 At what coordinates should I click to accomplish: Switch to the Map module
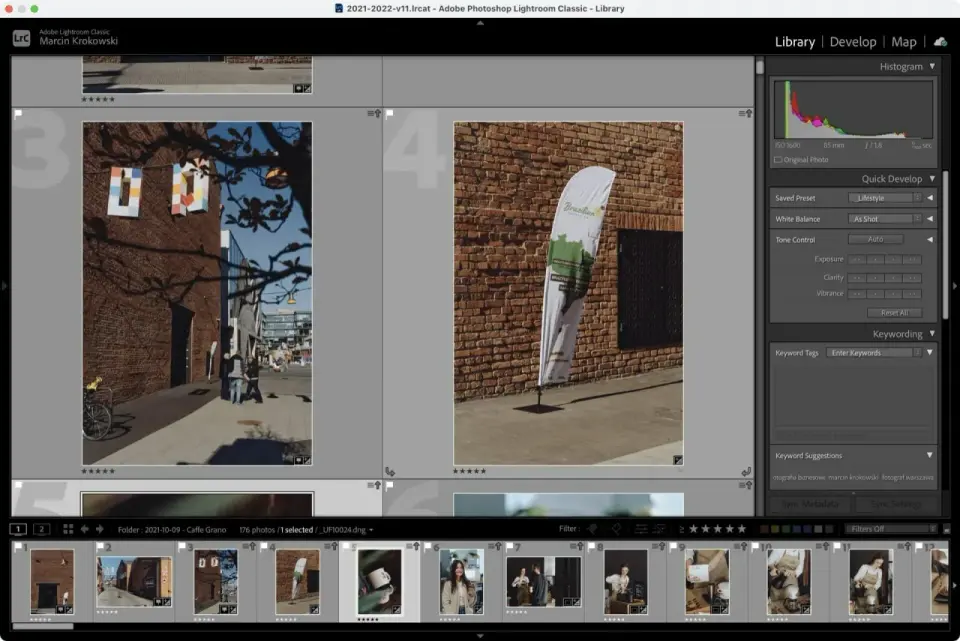click(x=904, y=42)
